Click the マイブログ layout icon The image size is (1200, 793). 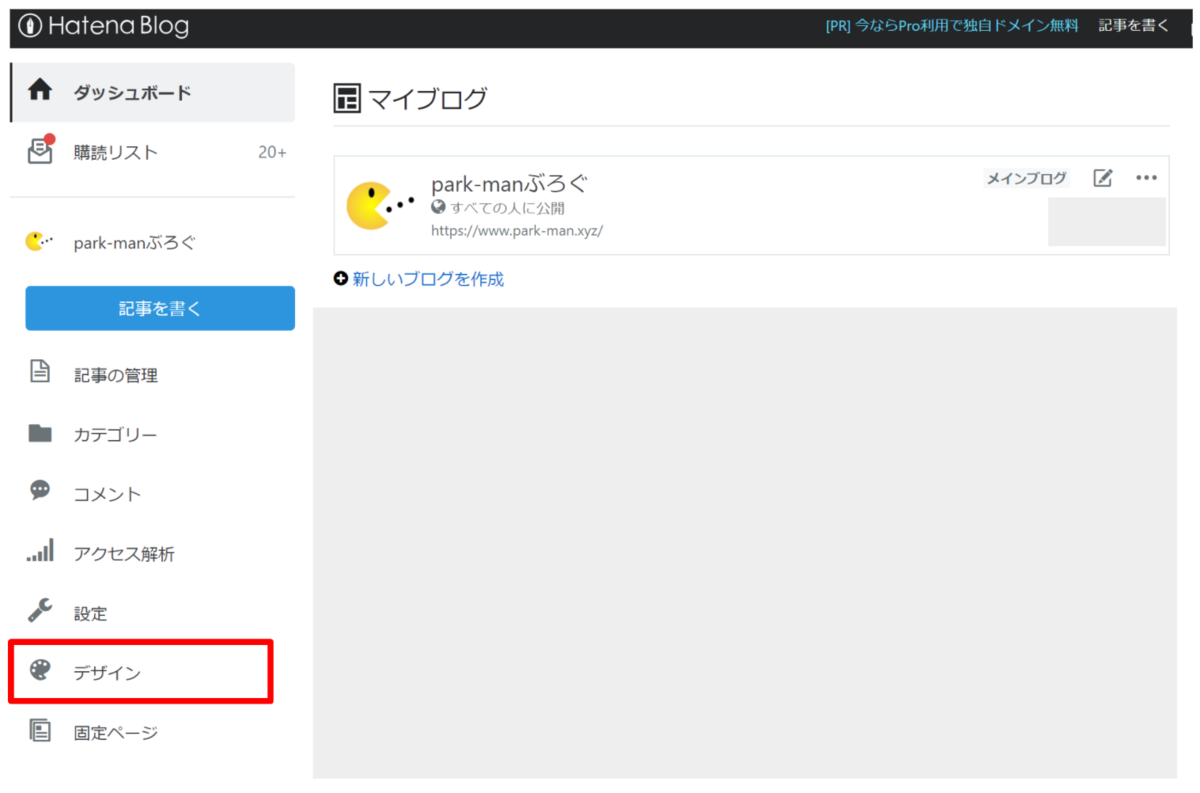pos(347,99)
